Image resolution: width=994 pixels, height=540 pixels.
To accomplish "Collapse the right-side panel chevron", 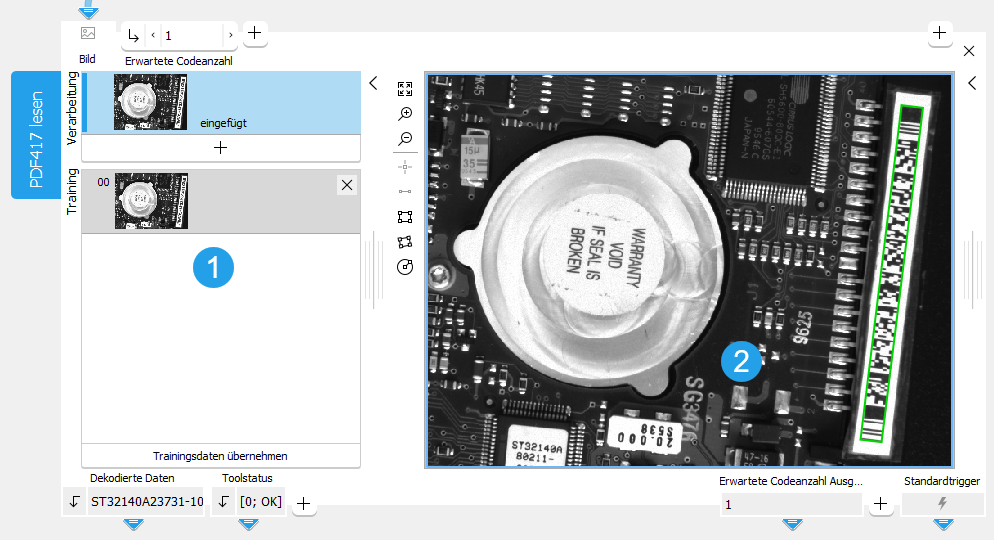I will pyautogui.click(x=972, y=83).
